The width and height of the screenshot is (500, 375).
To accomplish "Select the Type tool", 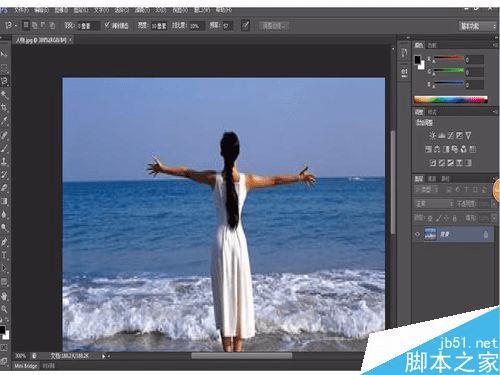I will tap(4, 255).
